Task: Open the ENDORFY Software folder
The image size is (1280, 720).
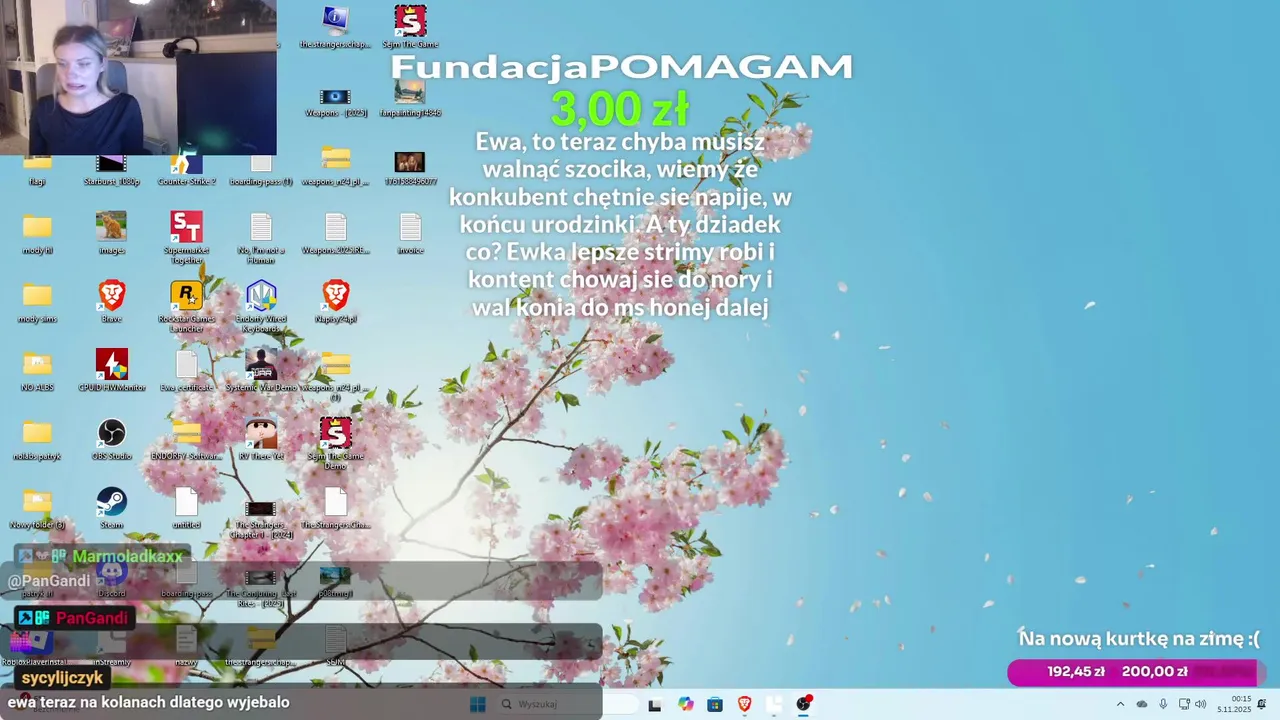Action: [x=186, y=438]
